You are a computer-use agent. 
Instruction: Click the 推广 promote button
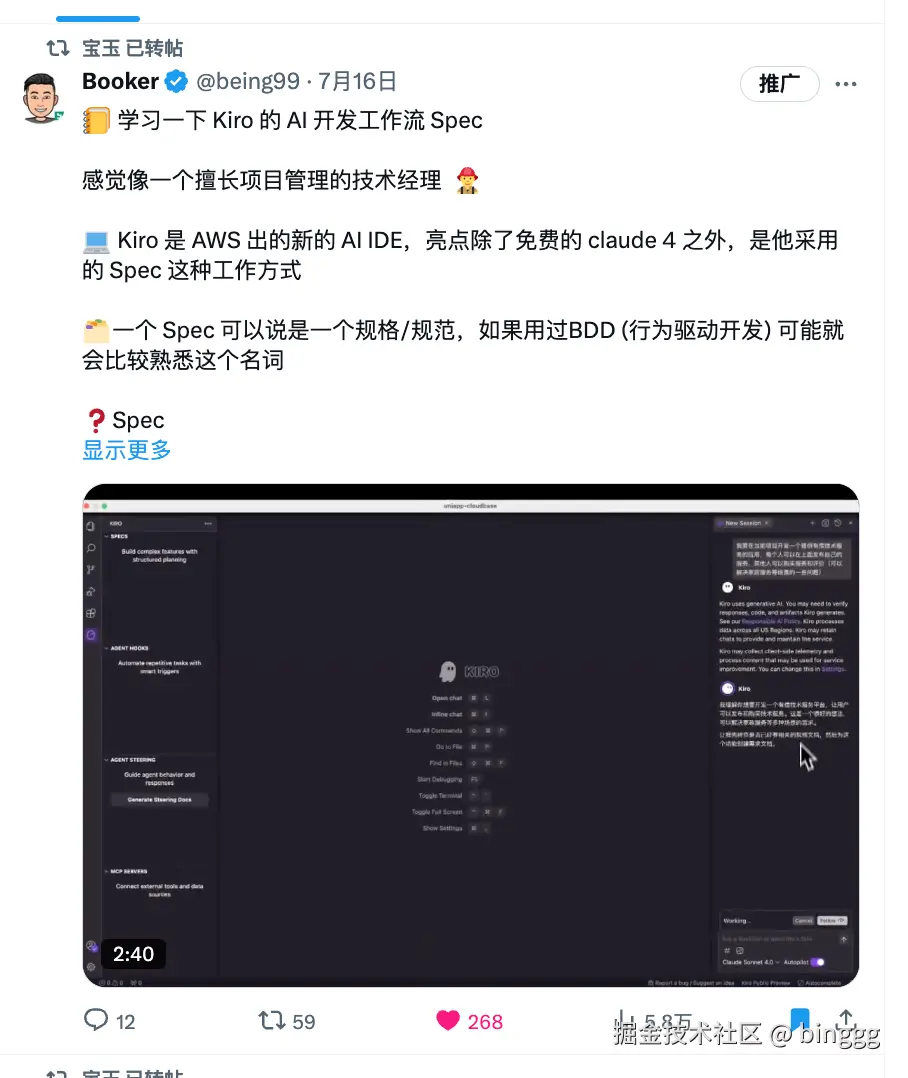pyautogui.click(x=779, y=84)
